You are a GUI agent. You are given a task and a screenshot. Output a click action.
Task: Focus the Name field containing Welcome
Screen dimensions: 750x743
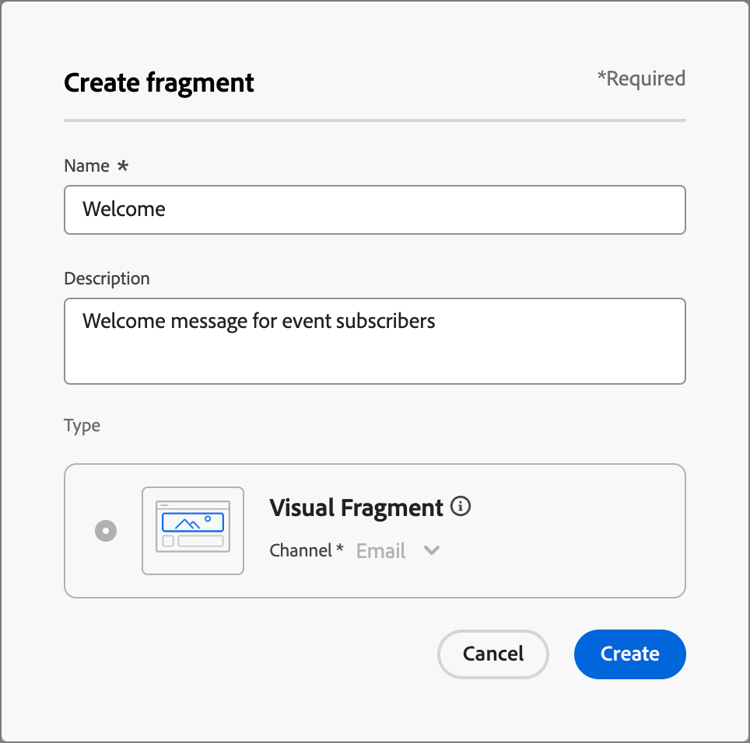pyautogui.click(x=374, y=210)
